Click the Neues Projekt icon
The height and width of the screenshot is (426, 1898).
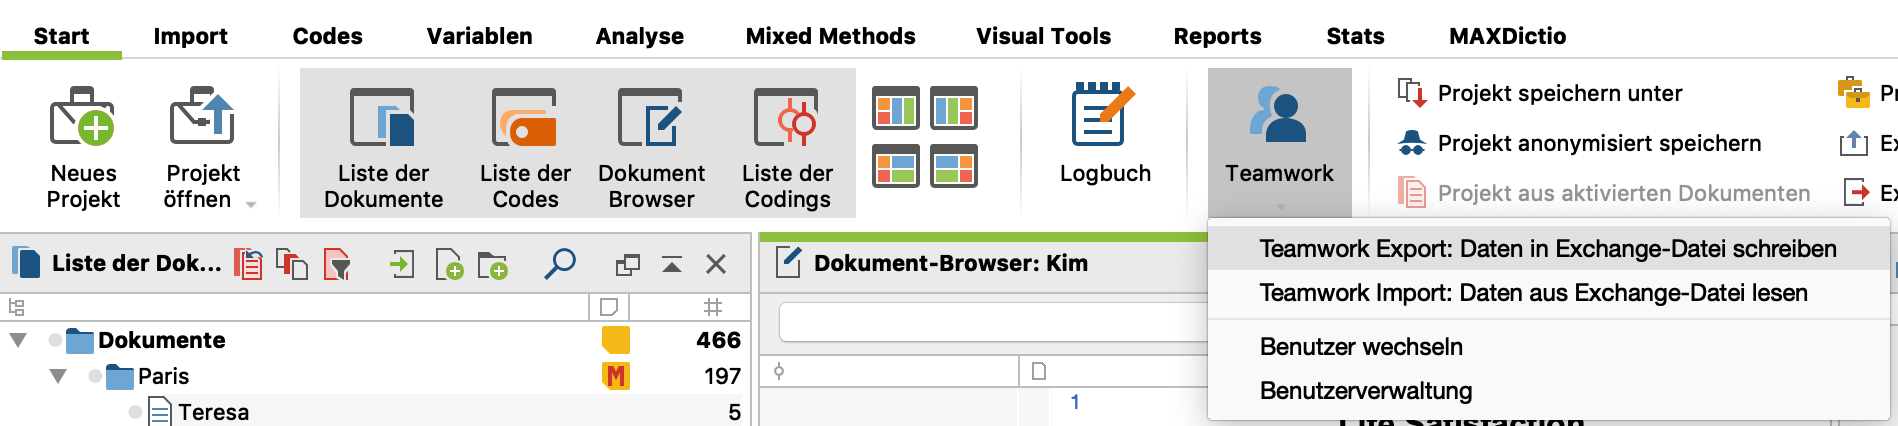tap(83, 117)
